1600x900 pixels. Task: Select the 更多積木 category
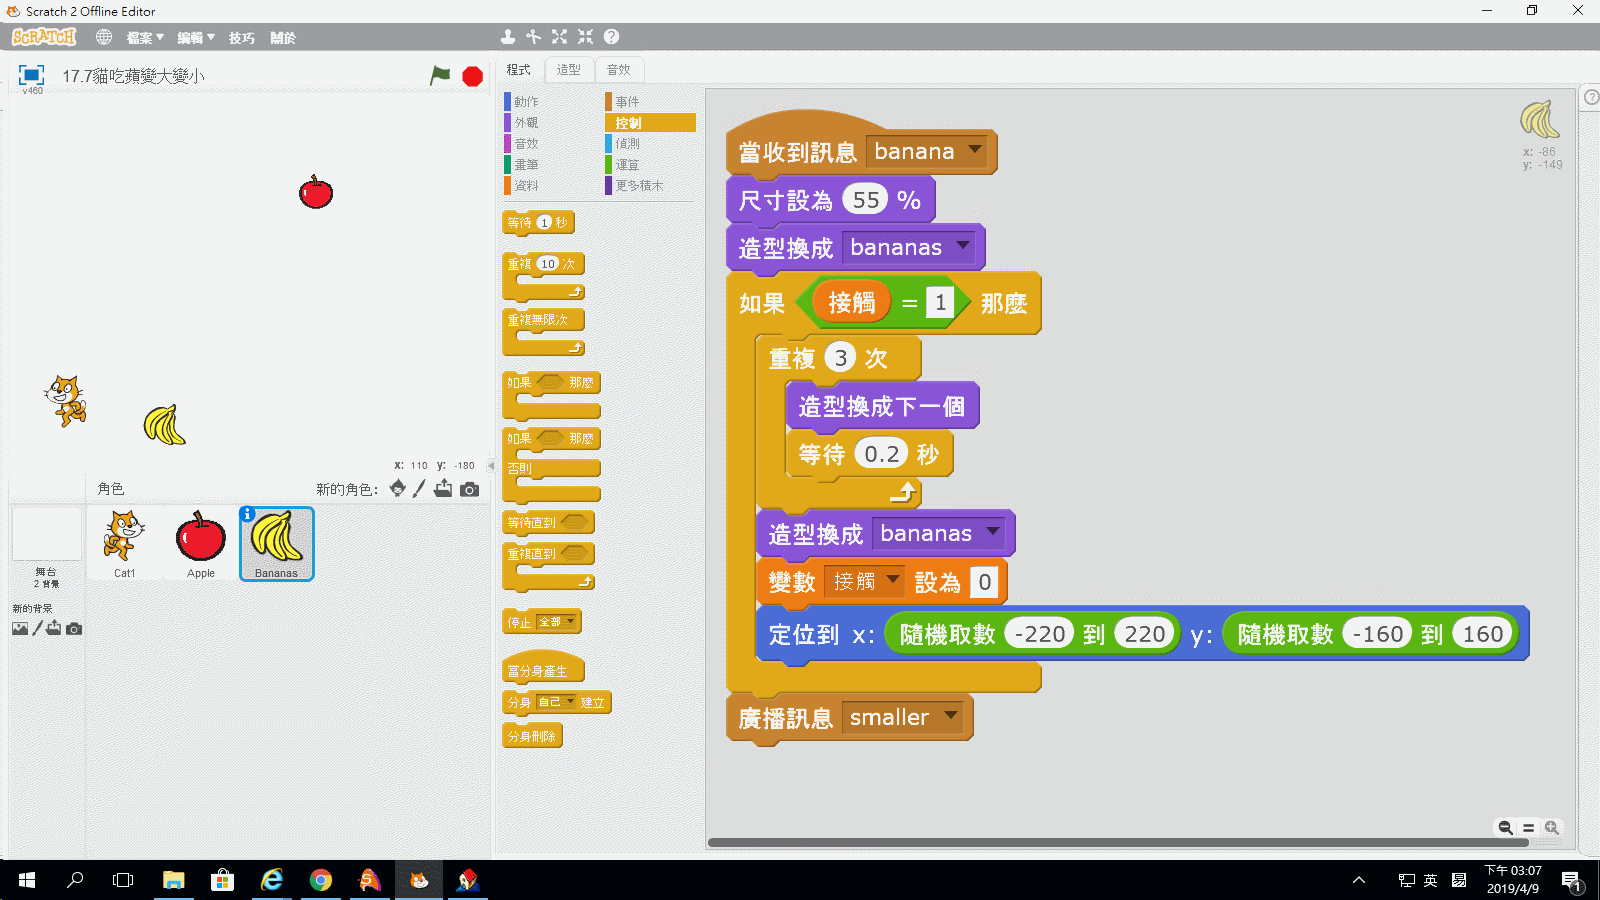[x=649, y=186]
